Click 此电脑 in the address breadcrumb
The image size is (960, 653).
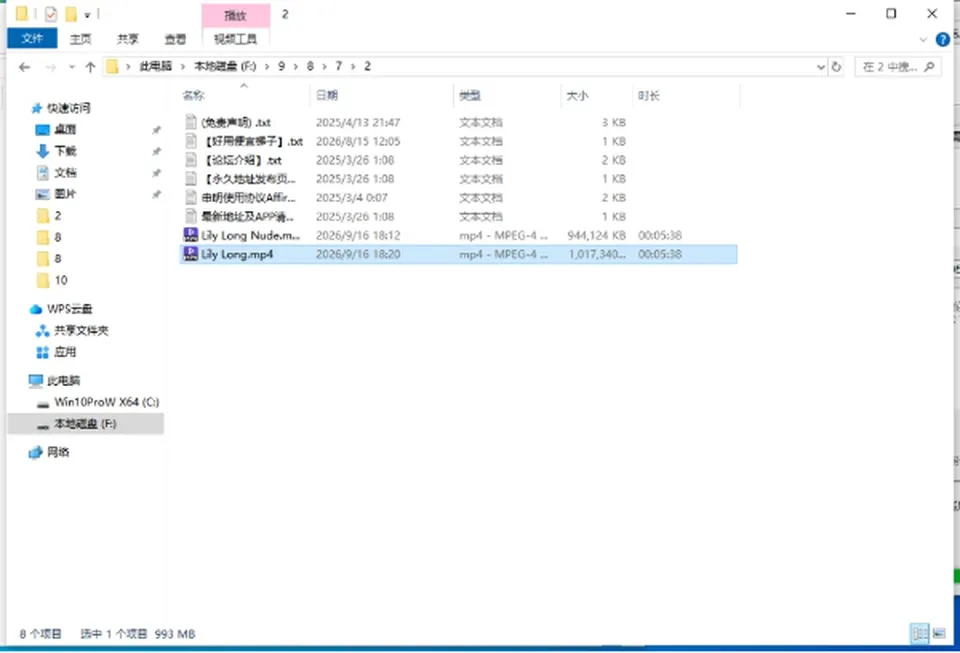156,66
